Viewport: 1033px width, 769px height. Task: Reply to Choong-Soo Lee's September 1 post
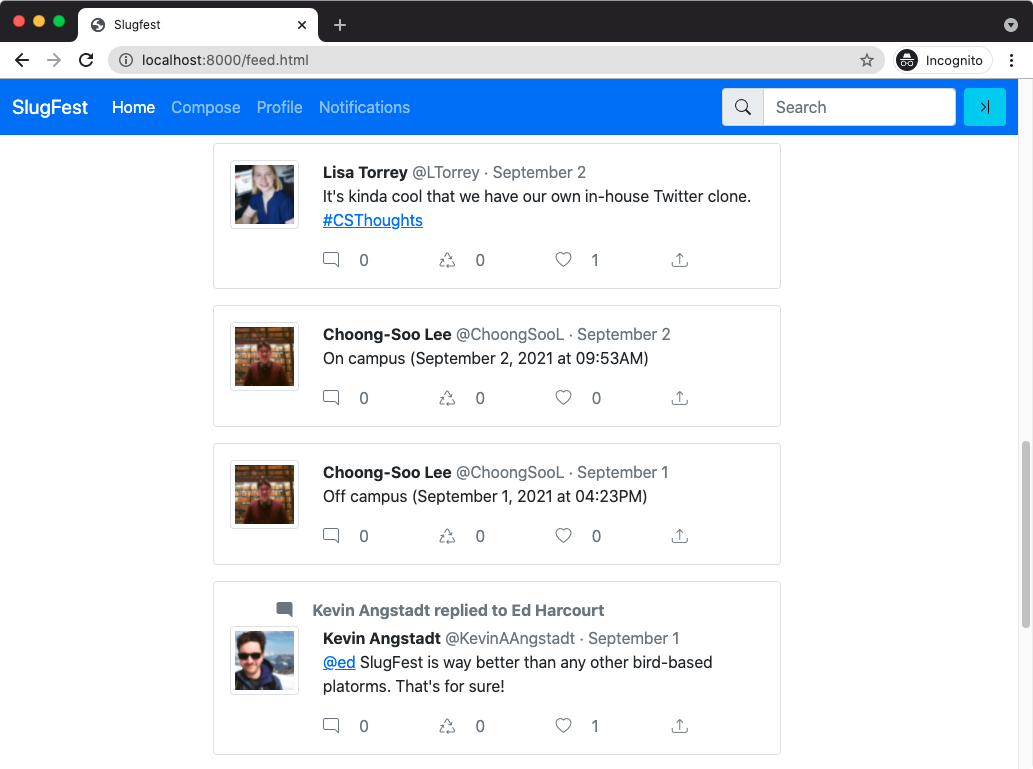(x=331, y=536)
